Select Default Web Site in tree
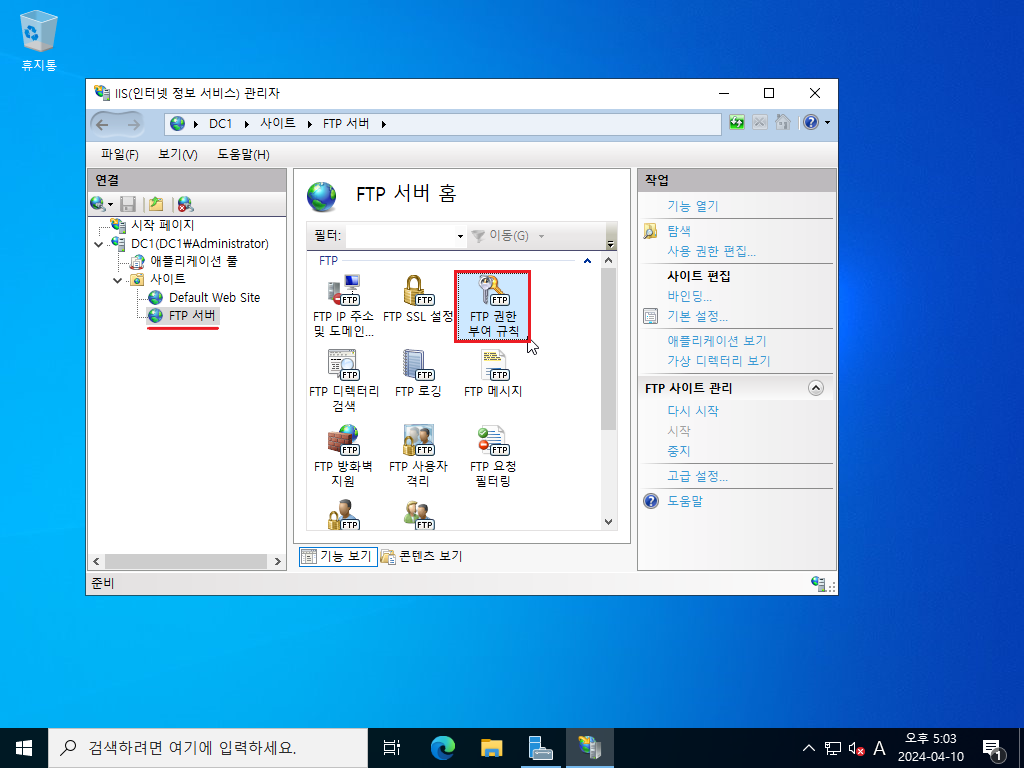1024x768 pixels. (214, 298)
